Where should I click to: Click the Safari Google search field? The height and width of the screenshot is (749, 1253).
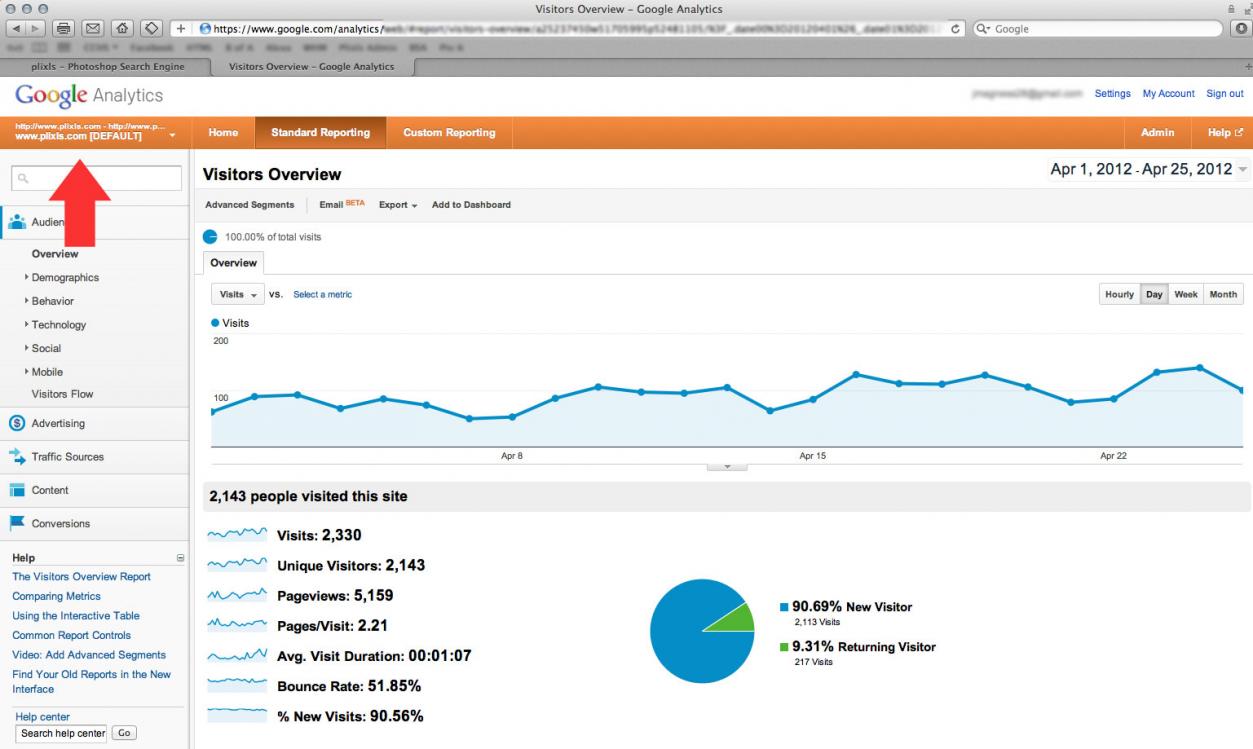(1099, 29)
